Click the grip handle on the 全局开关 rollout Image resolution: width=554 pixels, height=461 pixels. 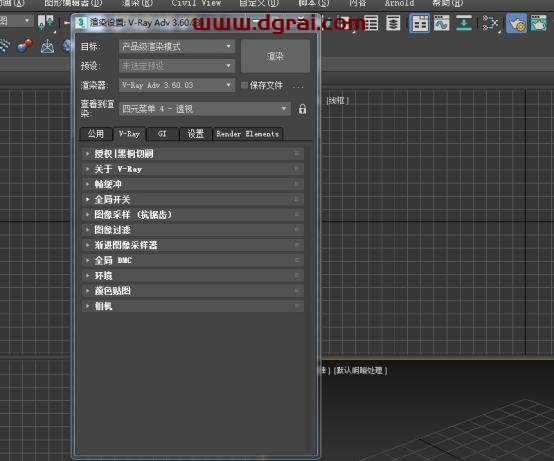296,200
